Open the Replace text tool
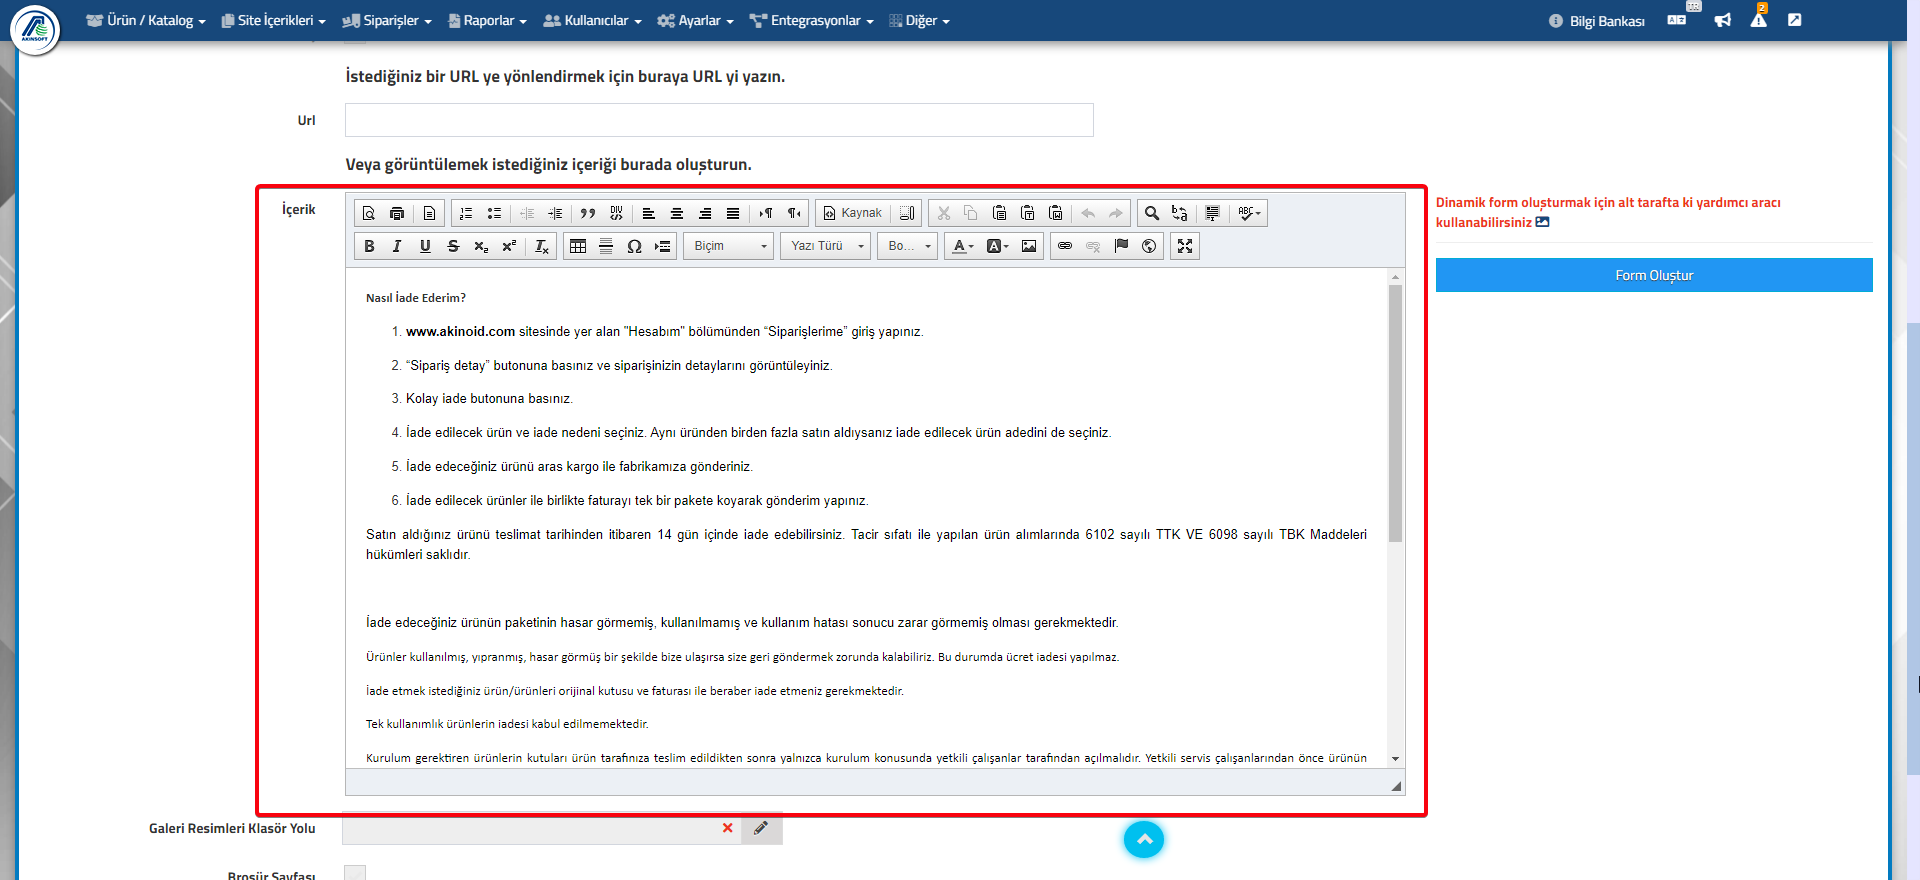1920x880 pixels. pos(1180,213)
